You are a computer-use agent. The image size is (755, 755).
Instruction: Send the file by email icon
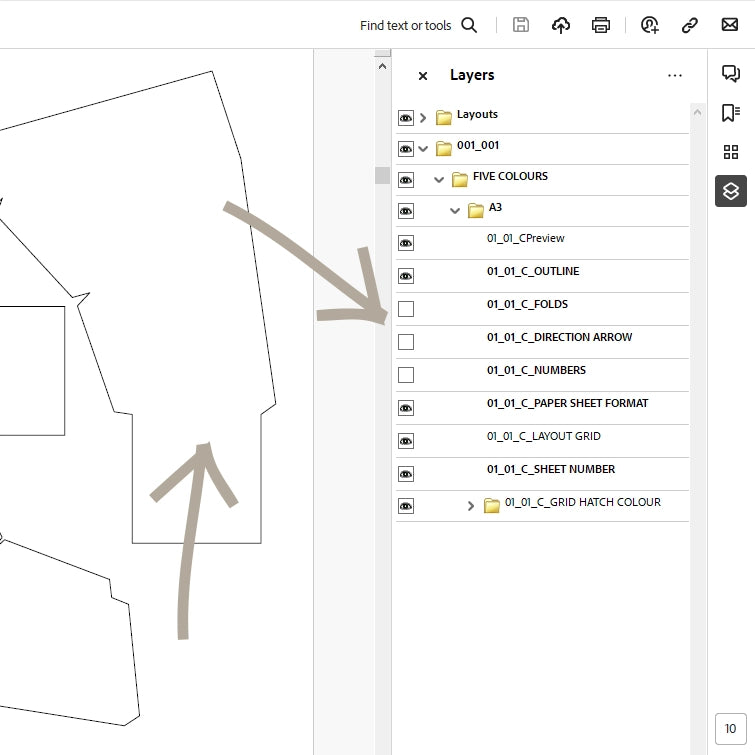tap(730, 25)
